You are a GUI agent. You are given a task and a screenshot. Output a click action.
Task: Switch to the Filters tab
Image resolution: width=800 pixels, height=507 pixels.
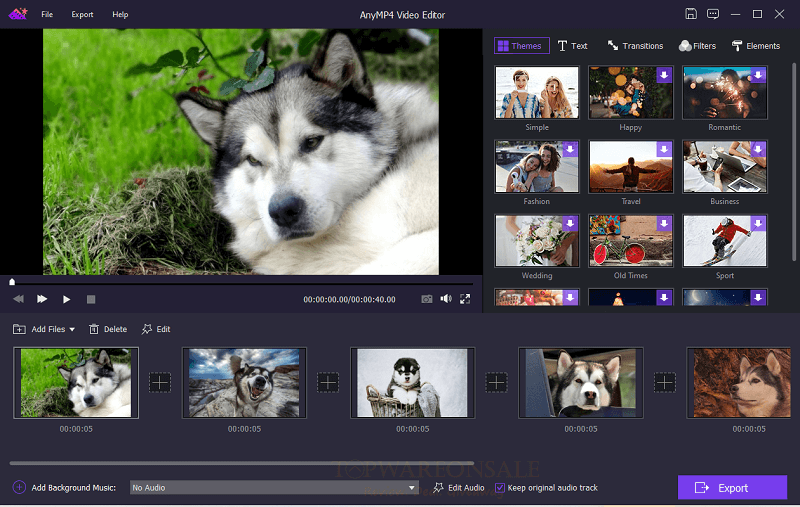point(697,46)
